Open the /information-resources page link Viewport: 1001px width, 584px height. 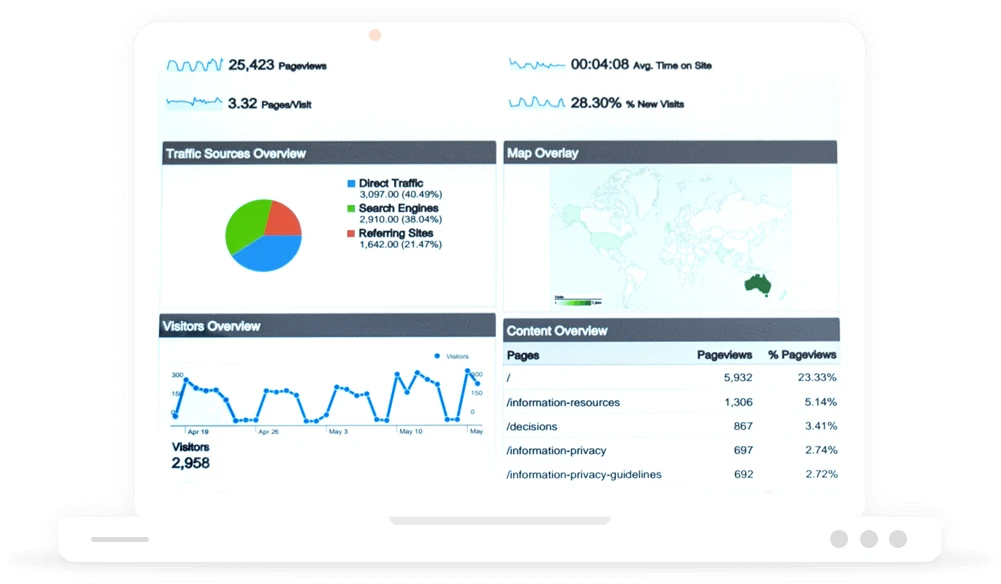pyautogui.click(x=563, y=402)
